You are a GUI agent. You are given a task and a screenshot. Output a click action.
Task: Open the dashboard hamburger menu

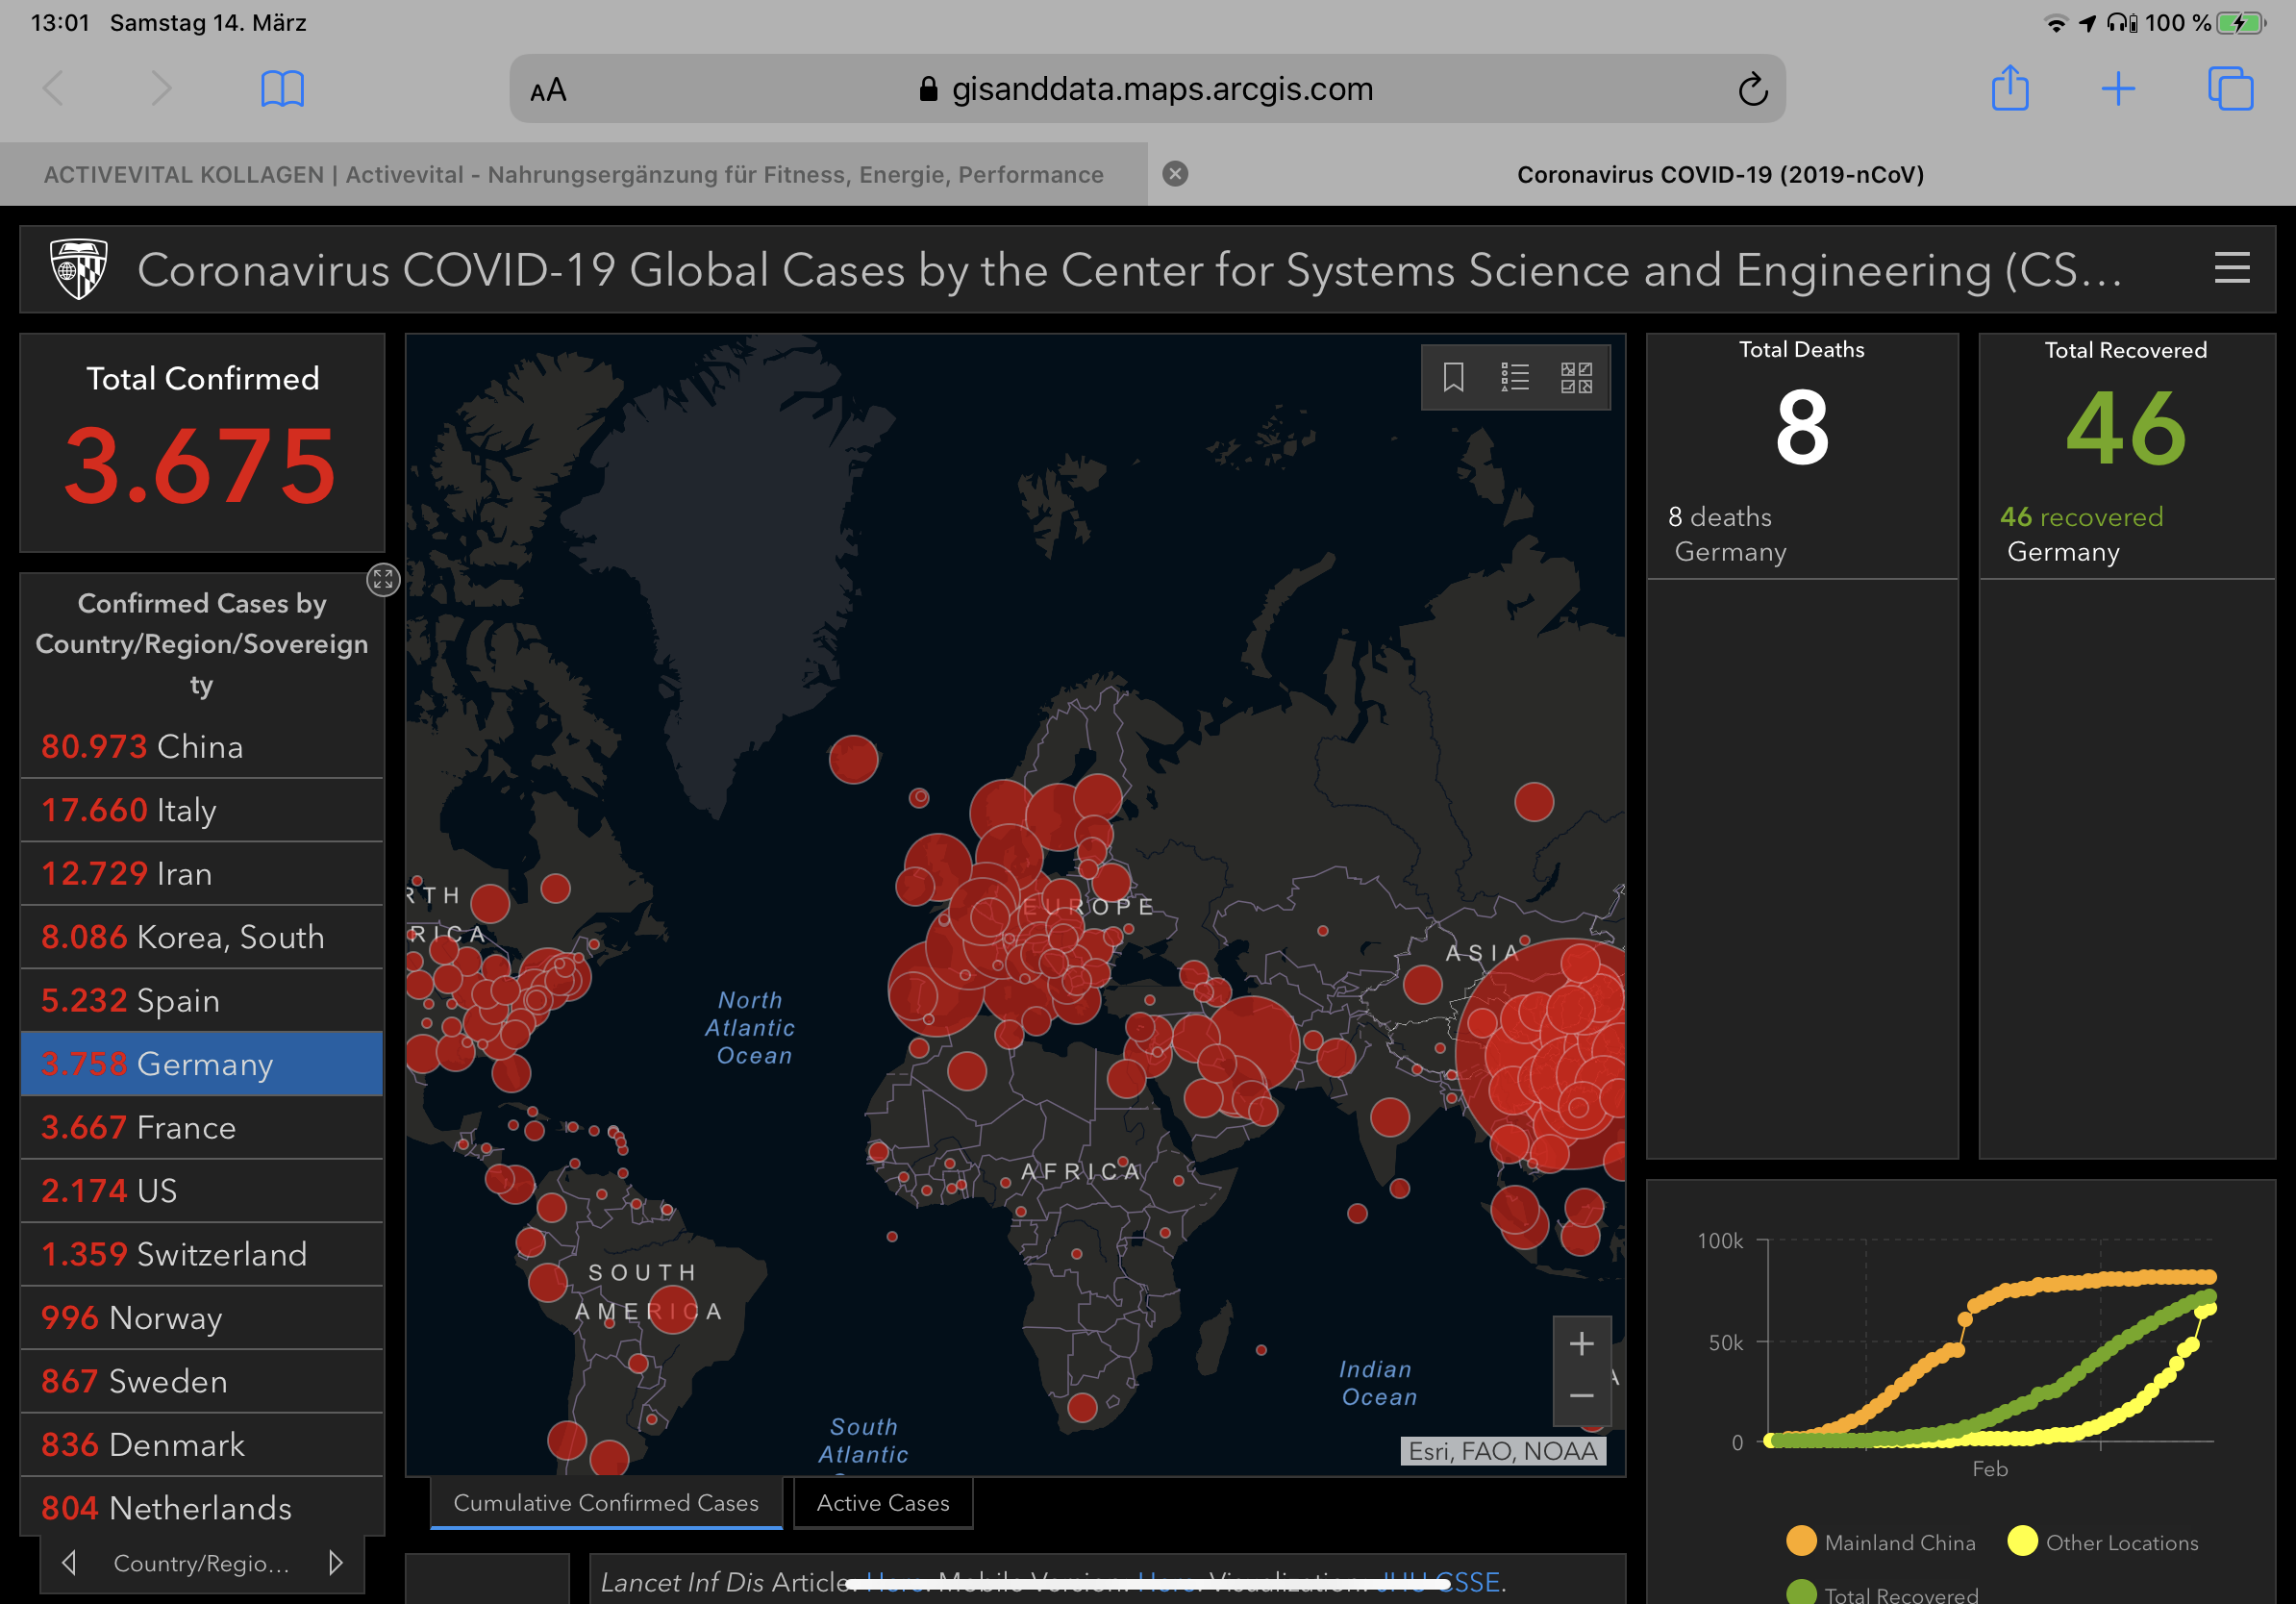coord(2232,268)
